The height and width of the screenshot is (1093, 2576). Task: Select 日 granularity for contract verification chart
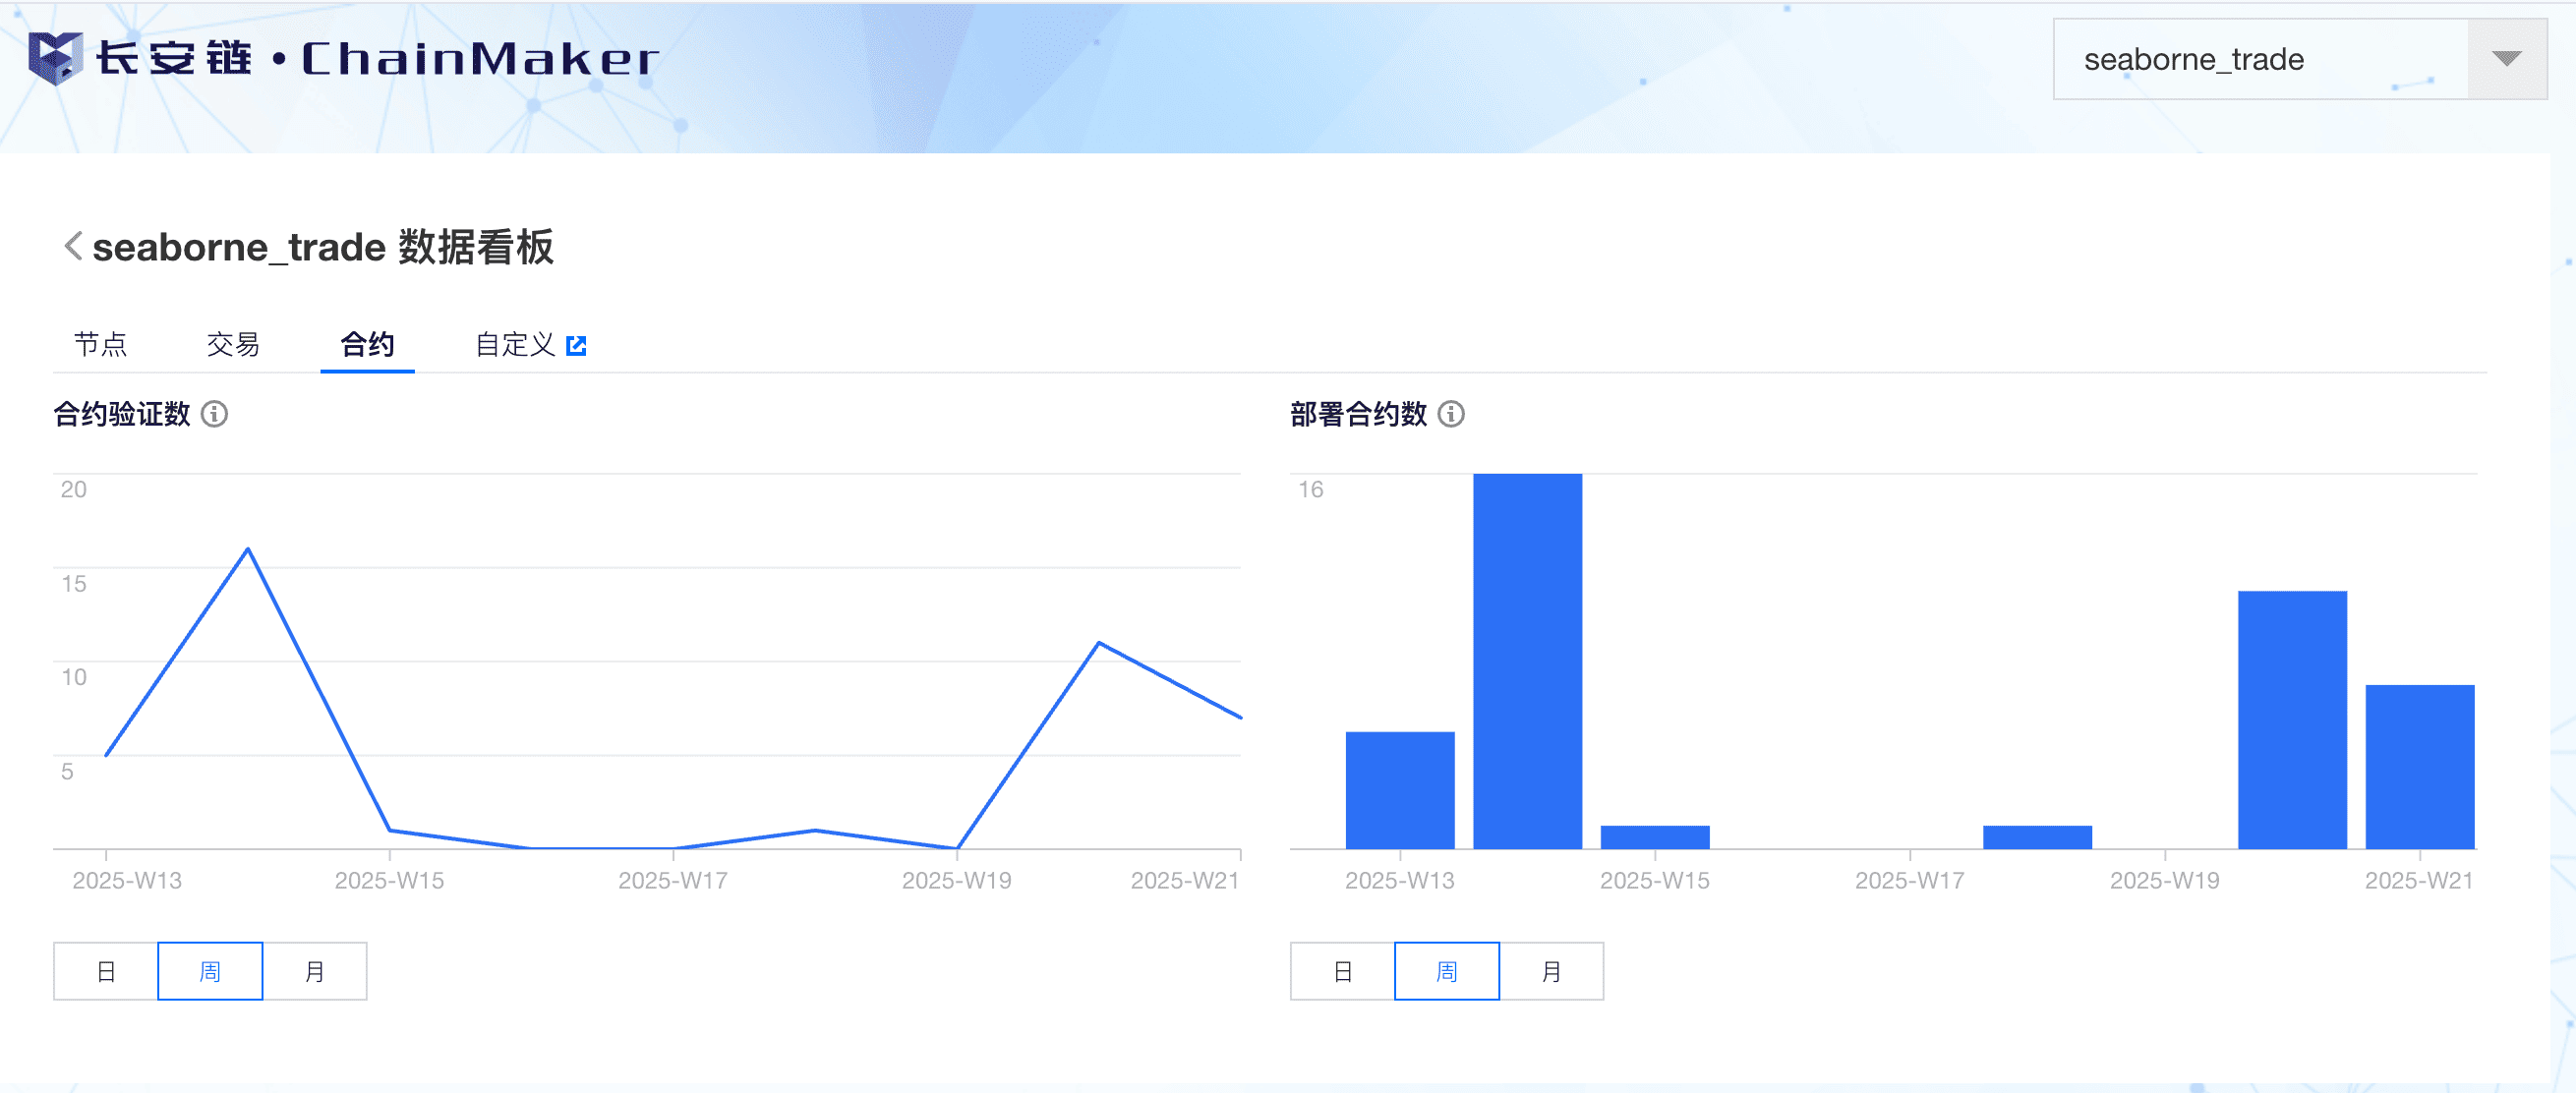[x=106, y=971]
